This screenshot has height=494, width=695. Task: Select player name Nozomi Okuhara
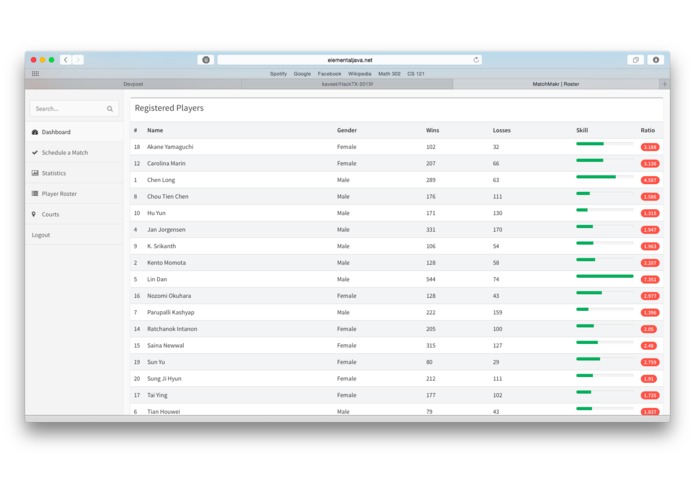pyautogui.click(x=169, y=296)
